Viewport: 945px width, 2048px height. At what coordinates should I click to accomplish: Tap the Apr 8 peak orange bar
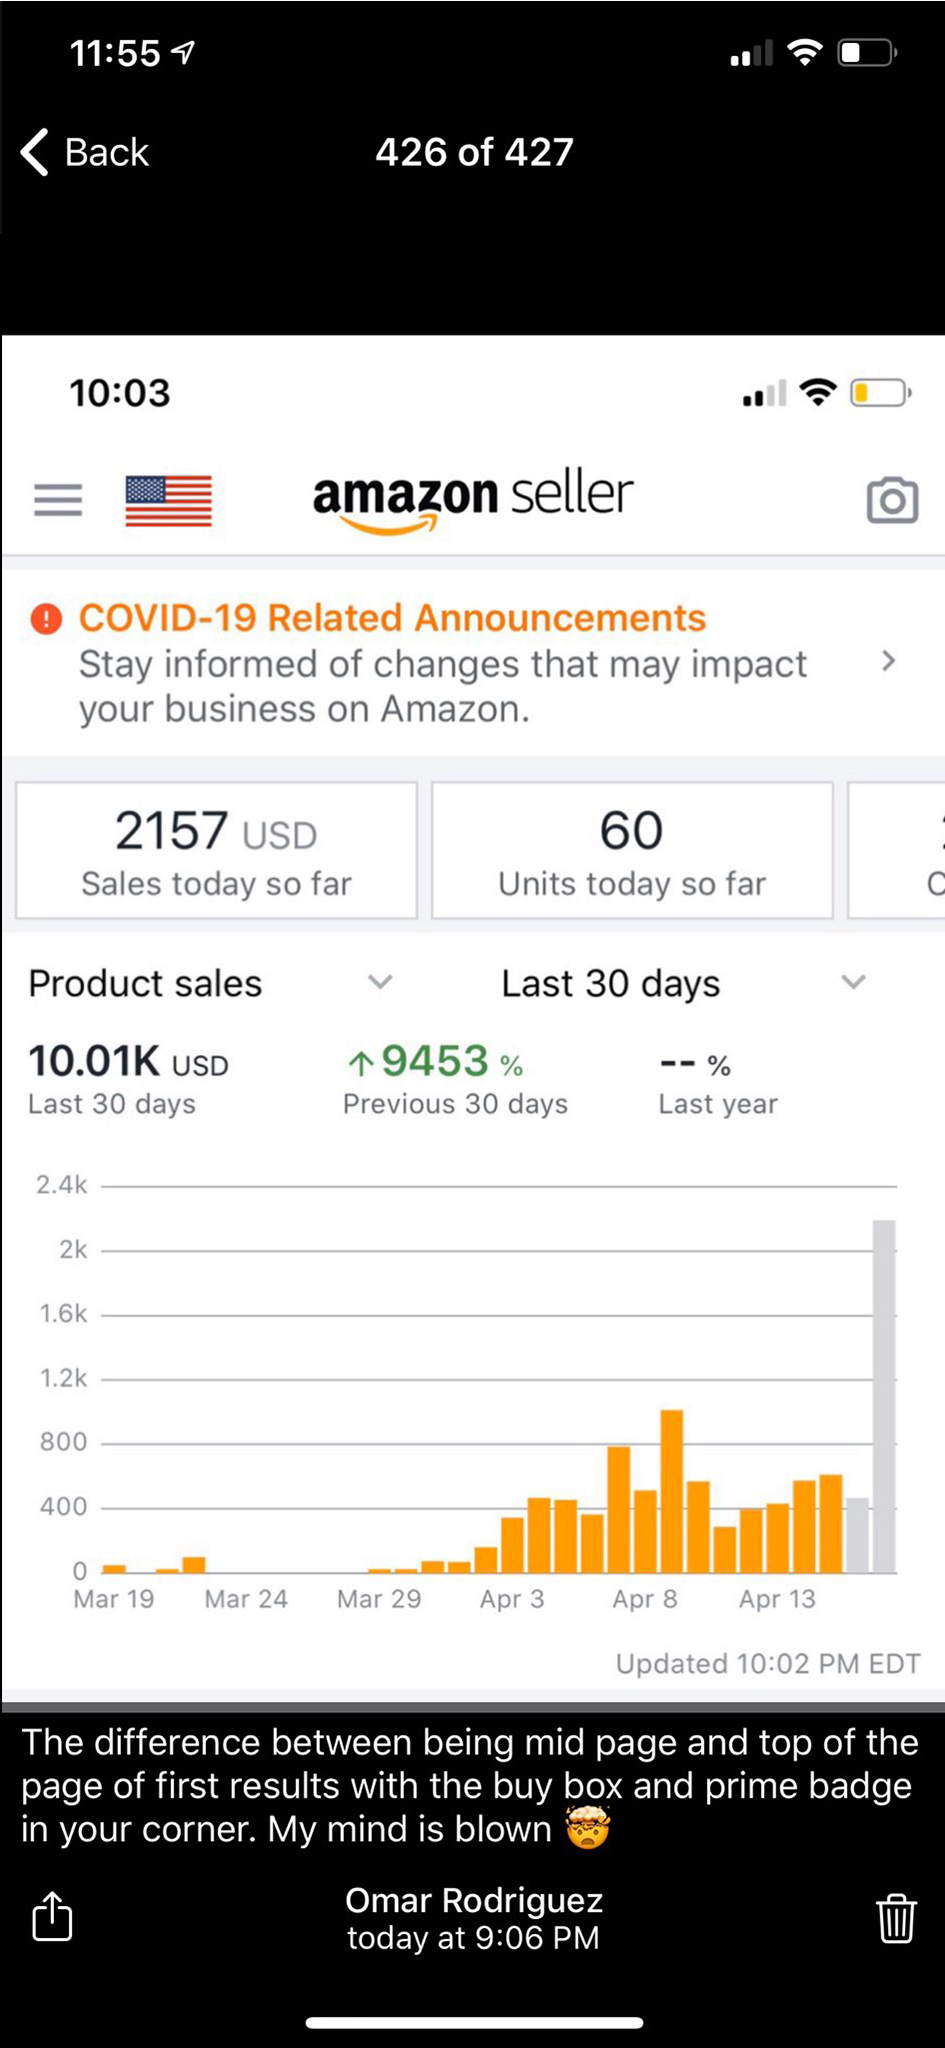point(672,1490)
